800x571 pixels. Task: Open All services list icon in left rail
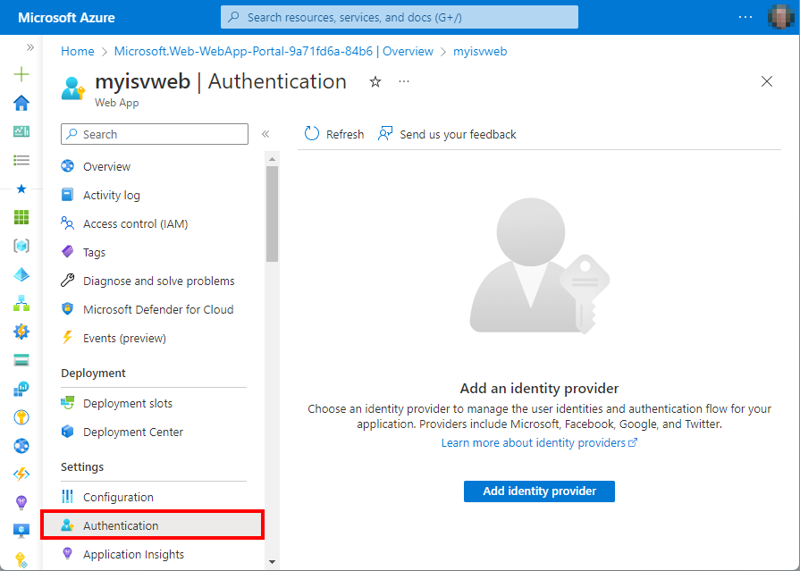point(21,160)
